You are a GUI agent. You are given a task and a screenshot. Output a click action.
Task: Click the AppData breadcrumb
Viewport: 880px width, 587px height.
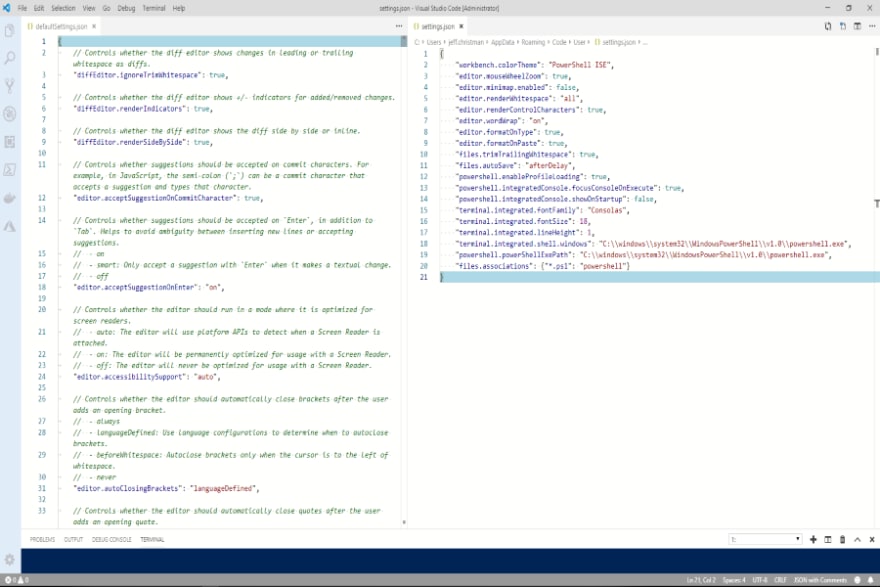click(502, 42)
